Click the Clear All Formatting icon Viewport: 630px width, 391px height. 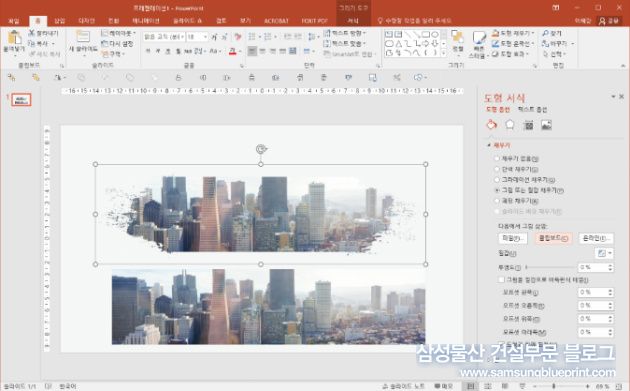tap(238, 37)
